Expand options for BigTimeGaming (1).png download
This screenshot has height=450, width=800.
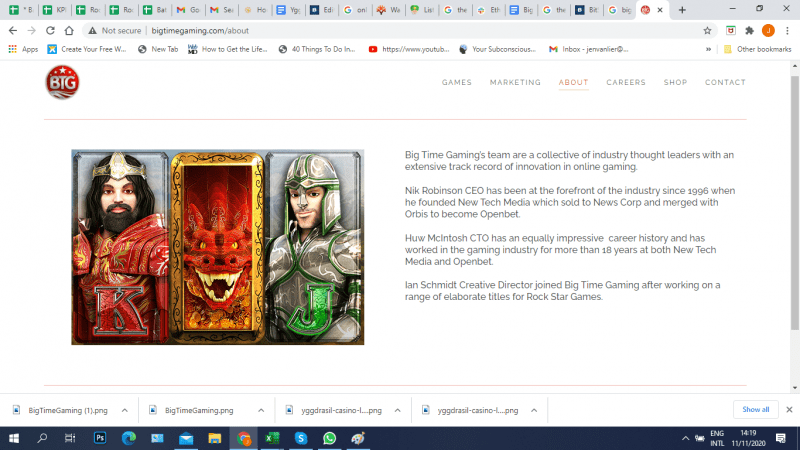point(124,410)
